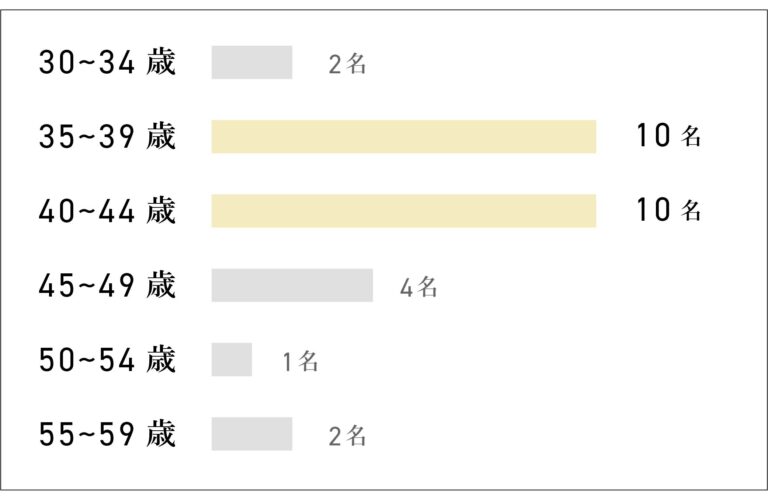Click the 1名 value label
Viewport: 768px width, 504px height.
(x=300, y=361)
